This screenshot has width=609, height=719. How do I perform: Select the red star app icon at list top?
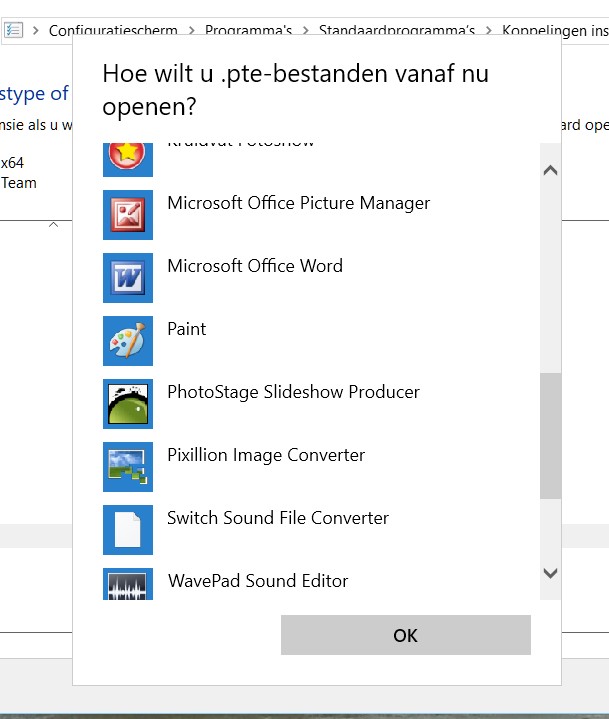tap(128, 160)
